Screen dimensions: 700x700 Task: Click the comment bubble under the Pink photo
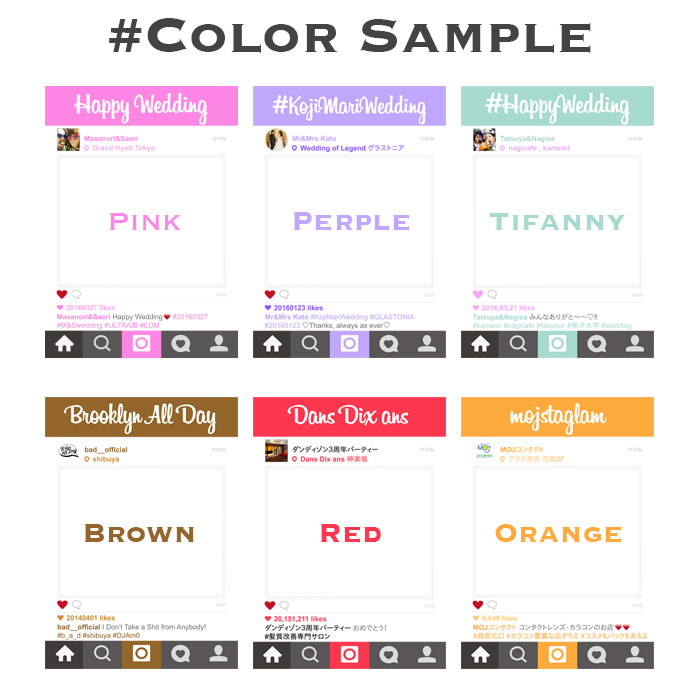(x=76, y=294)
